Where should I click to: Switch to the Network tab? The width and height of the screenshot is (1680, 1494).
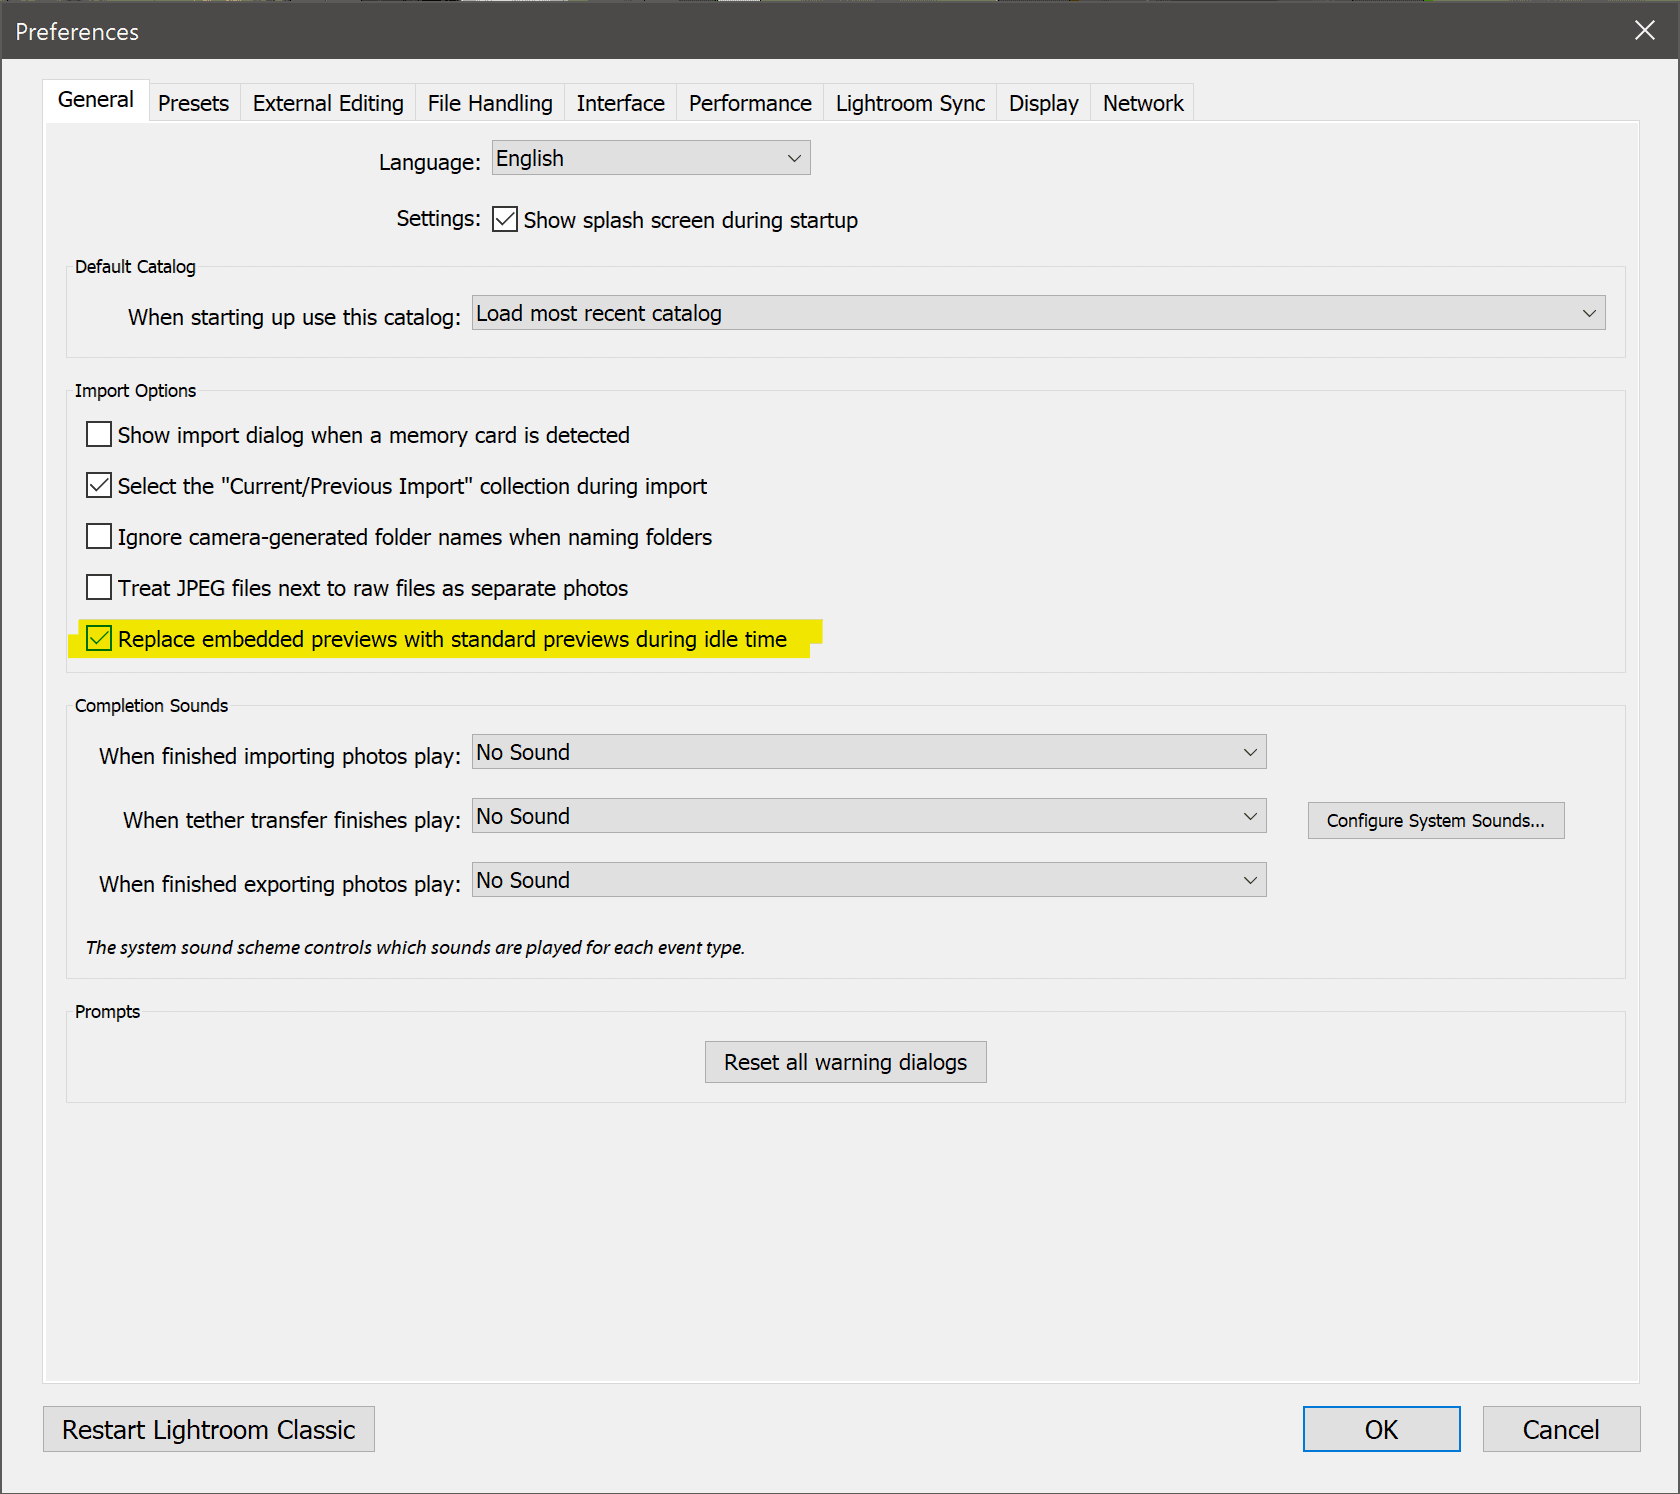click(1142, 102)
